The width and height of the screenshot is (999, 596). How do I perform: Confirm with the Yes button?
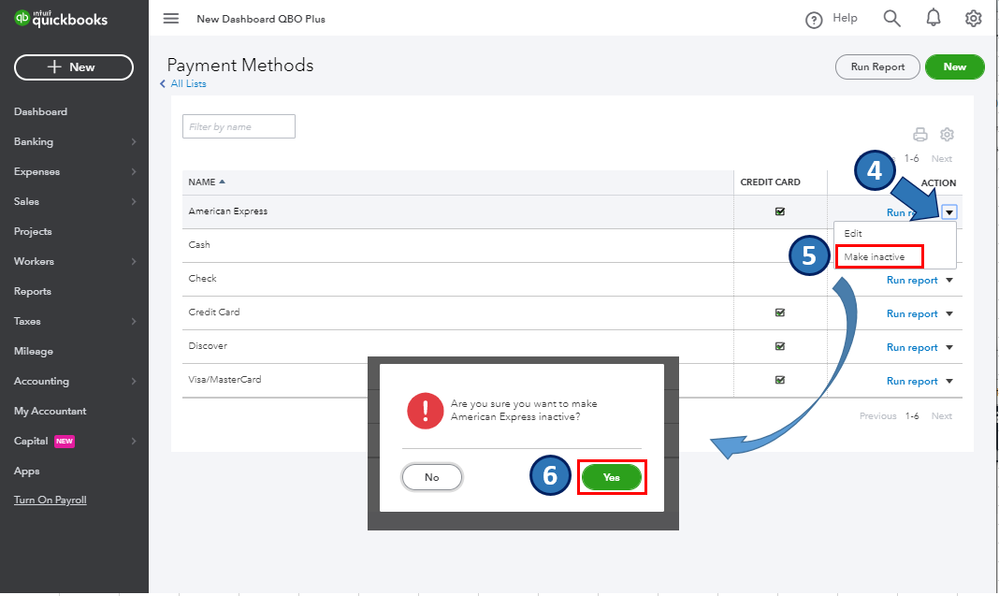(612, 477)
